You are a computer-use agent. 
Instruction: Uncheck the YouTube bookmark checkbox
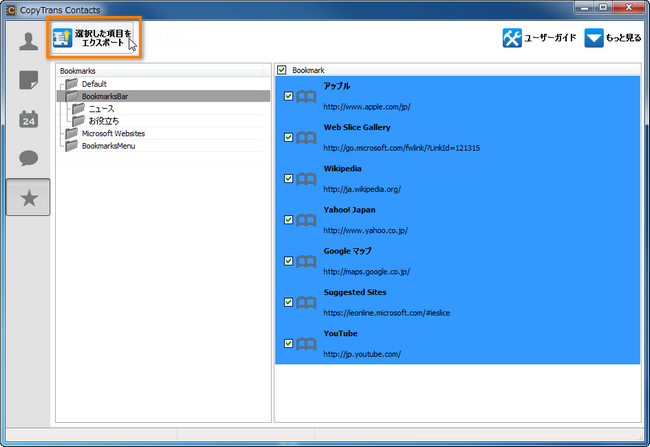[289, 343]
